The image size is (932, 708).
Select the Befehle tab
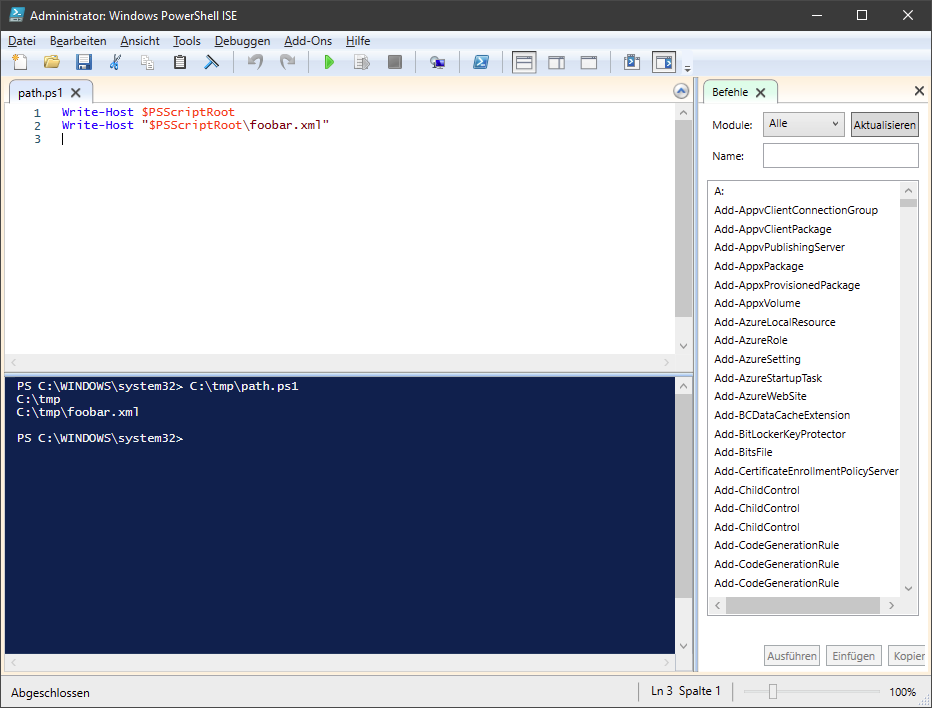[x=730, y=92]
